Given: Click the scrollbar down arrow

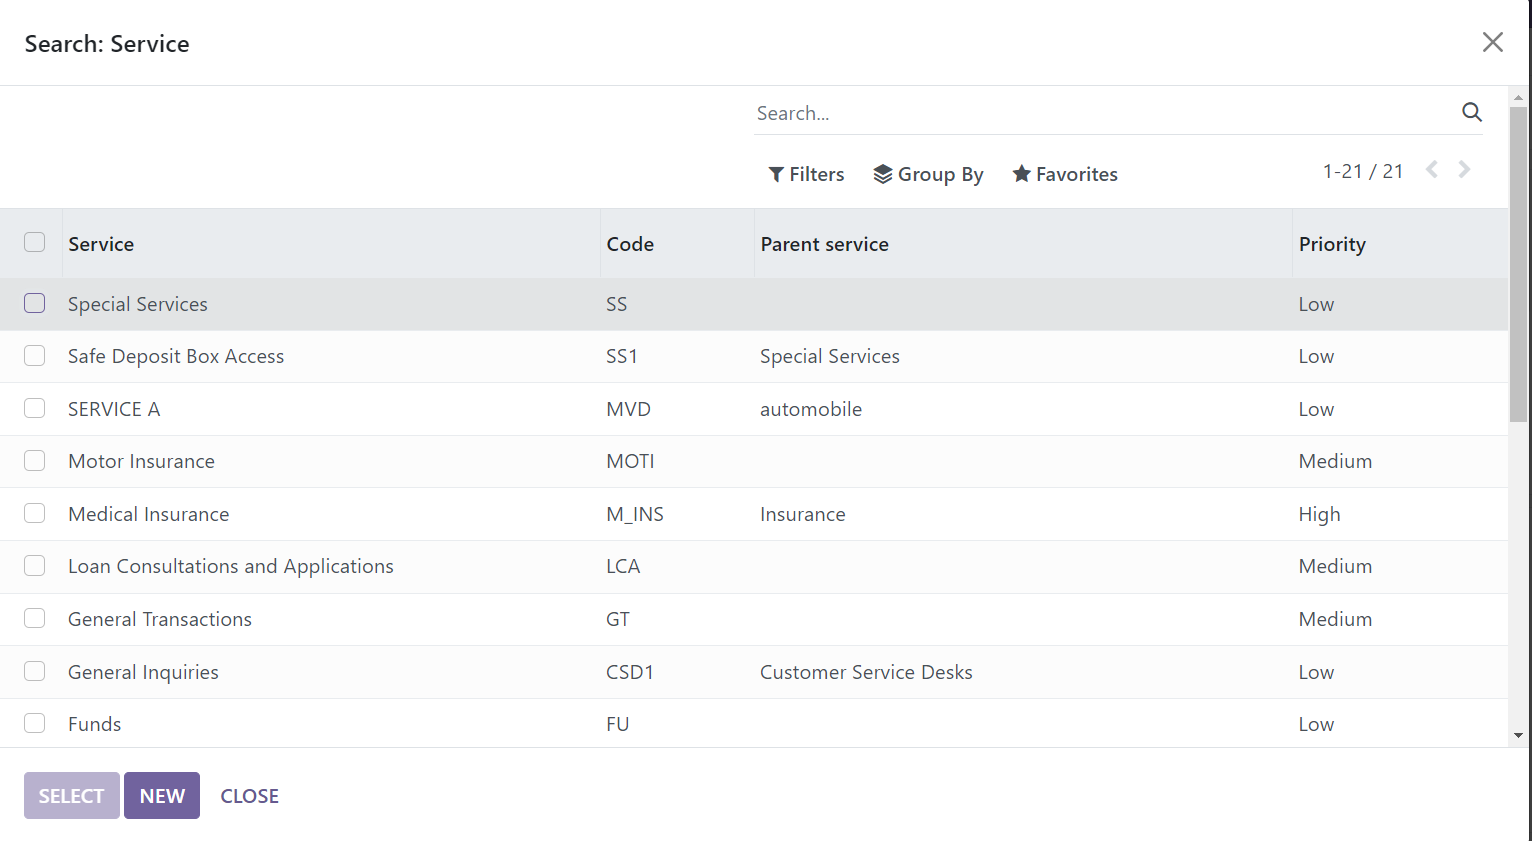Looking at the screenshot, I should coord(1518,735).
